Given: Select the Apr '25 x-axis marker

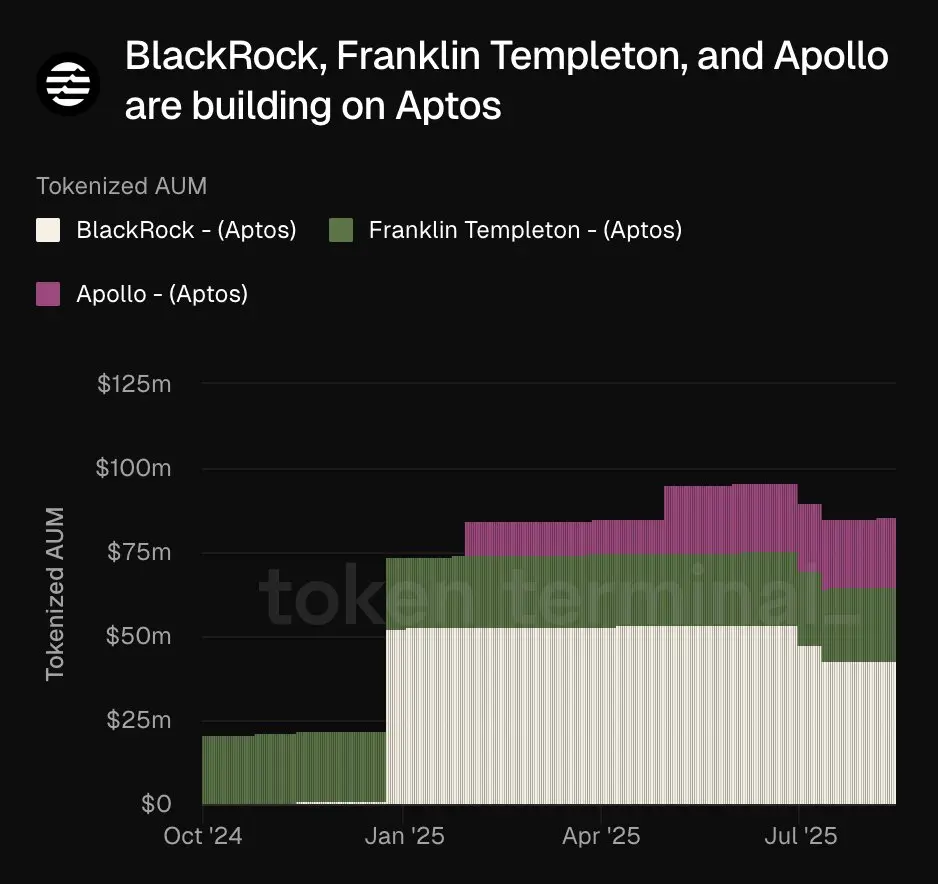Looking at the screenshot, I should [601, 836].
